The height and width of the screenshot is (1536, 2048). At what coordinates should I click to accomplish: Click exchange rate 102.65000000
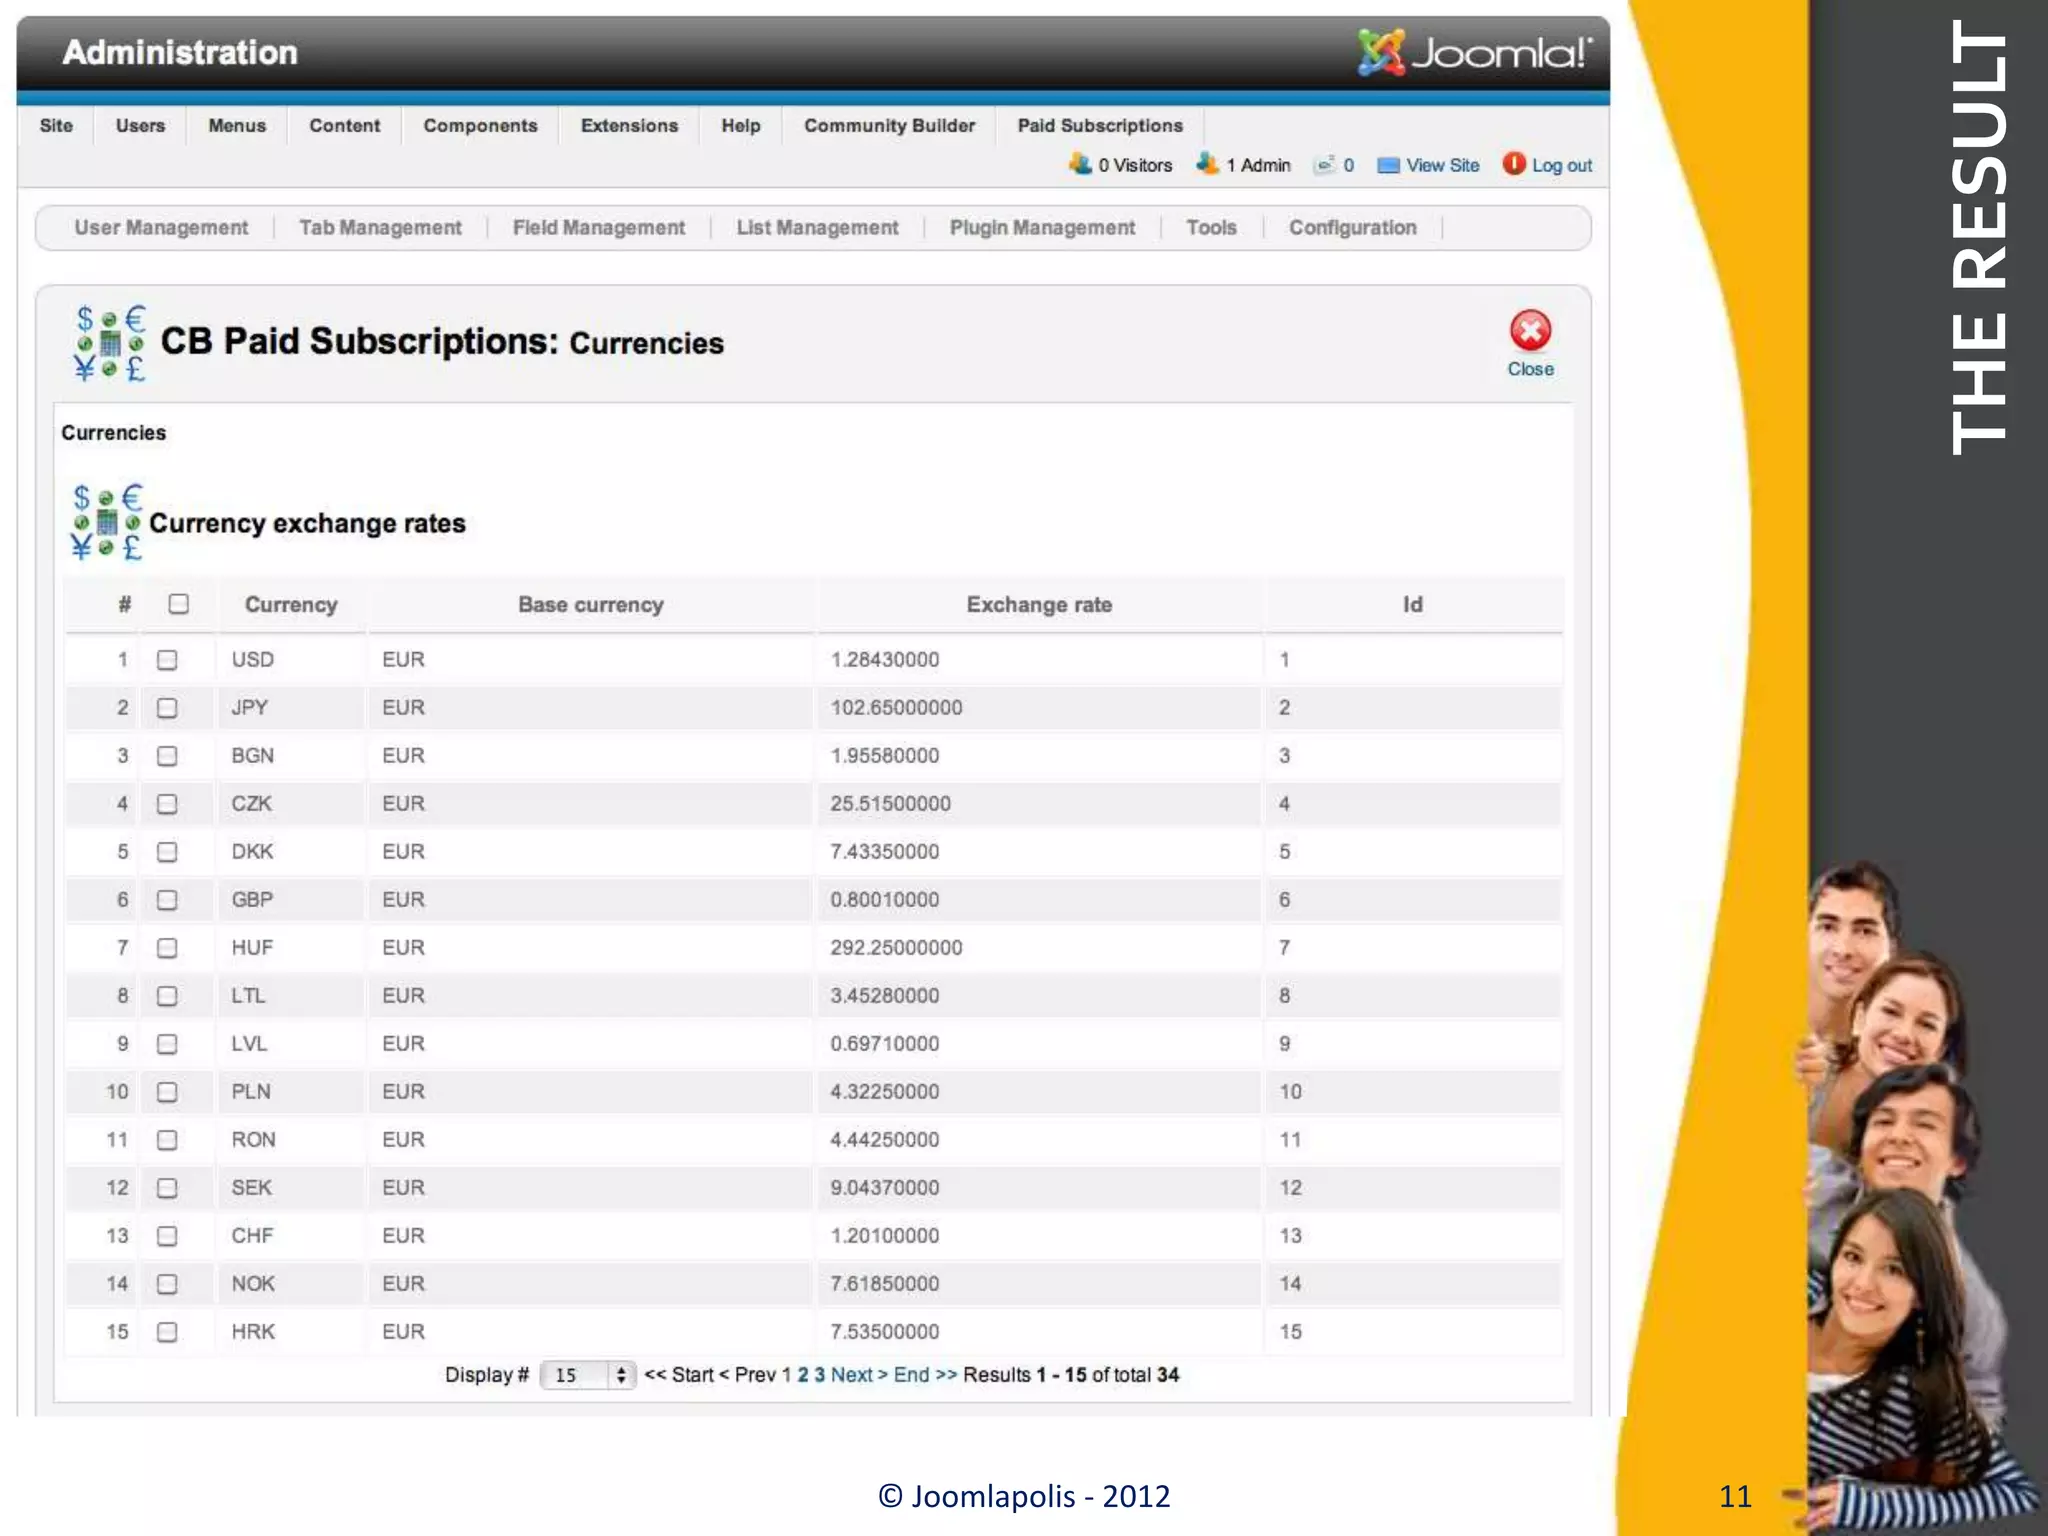point(896,708)
